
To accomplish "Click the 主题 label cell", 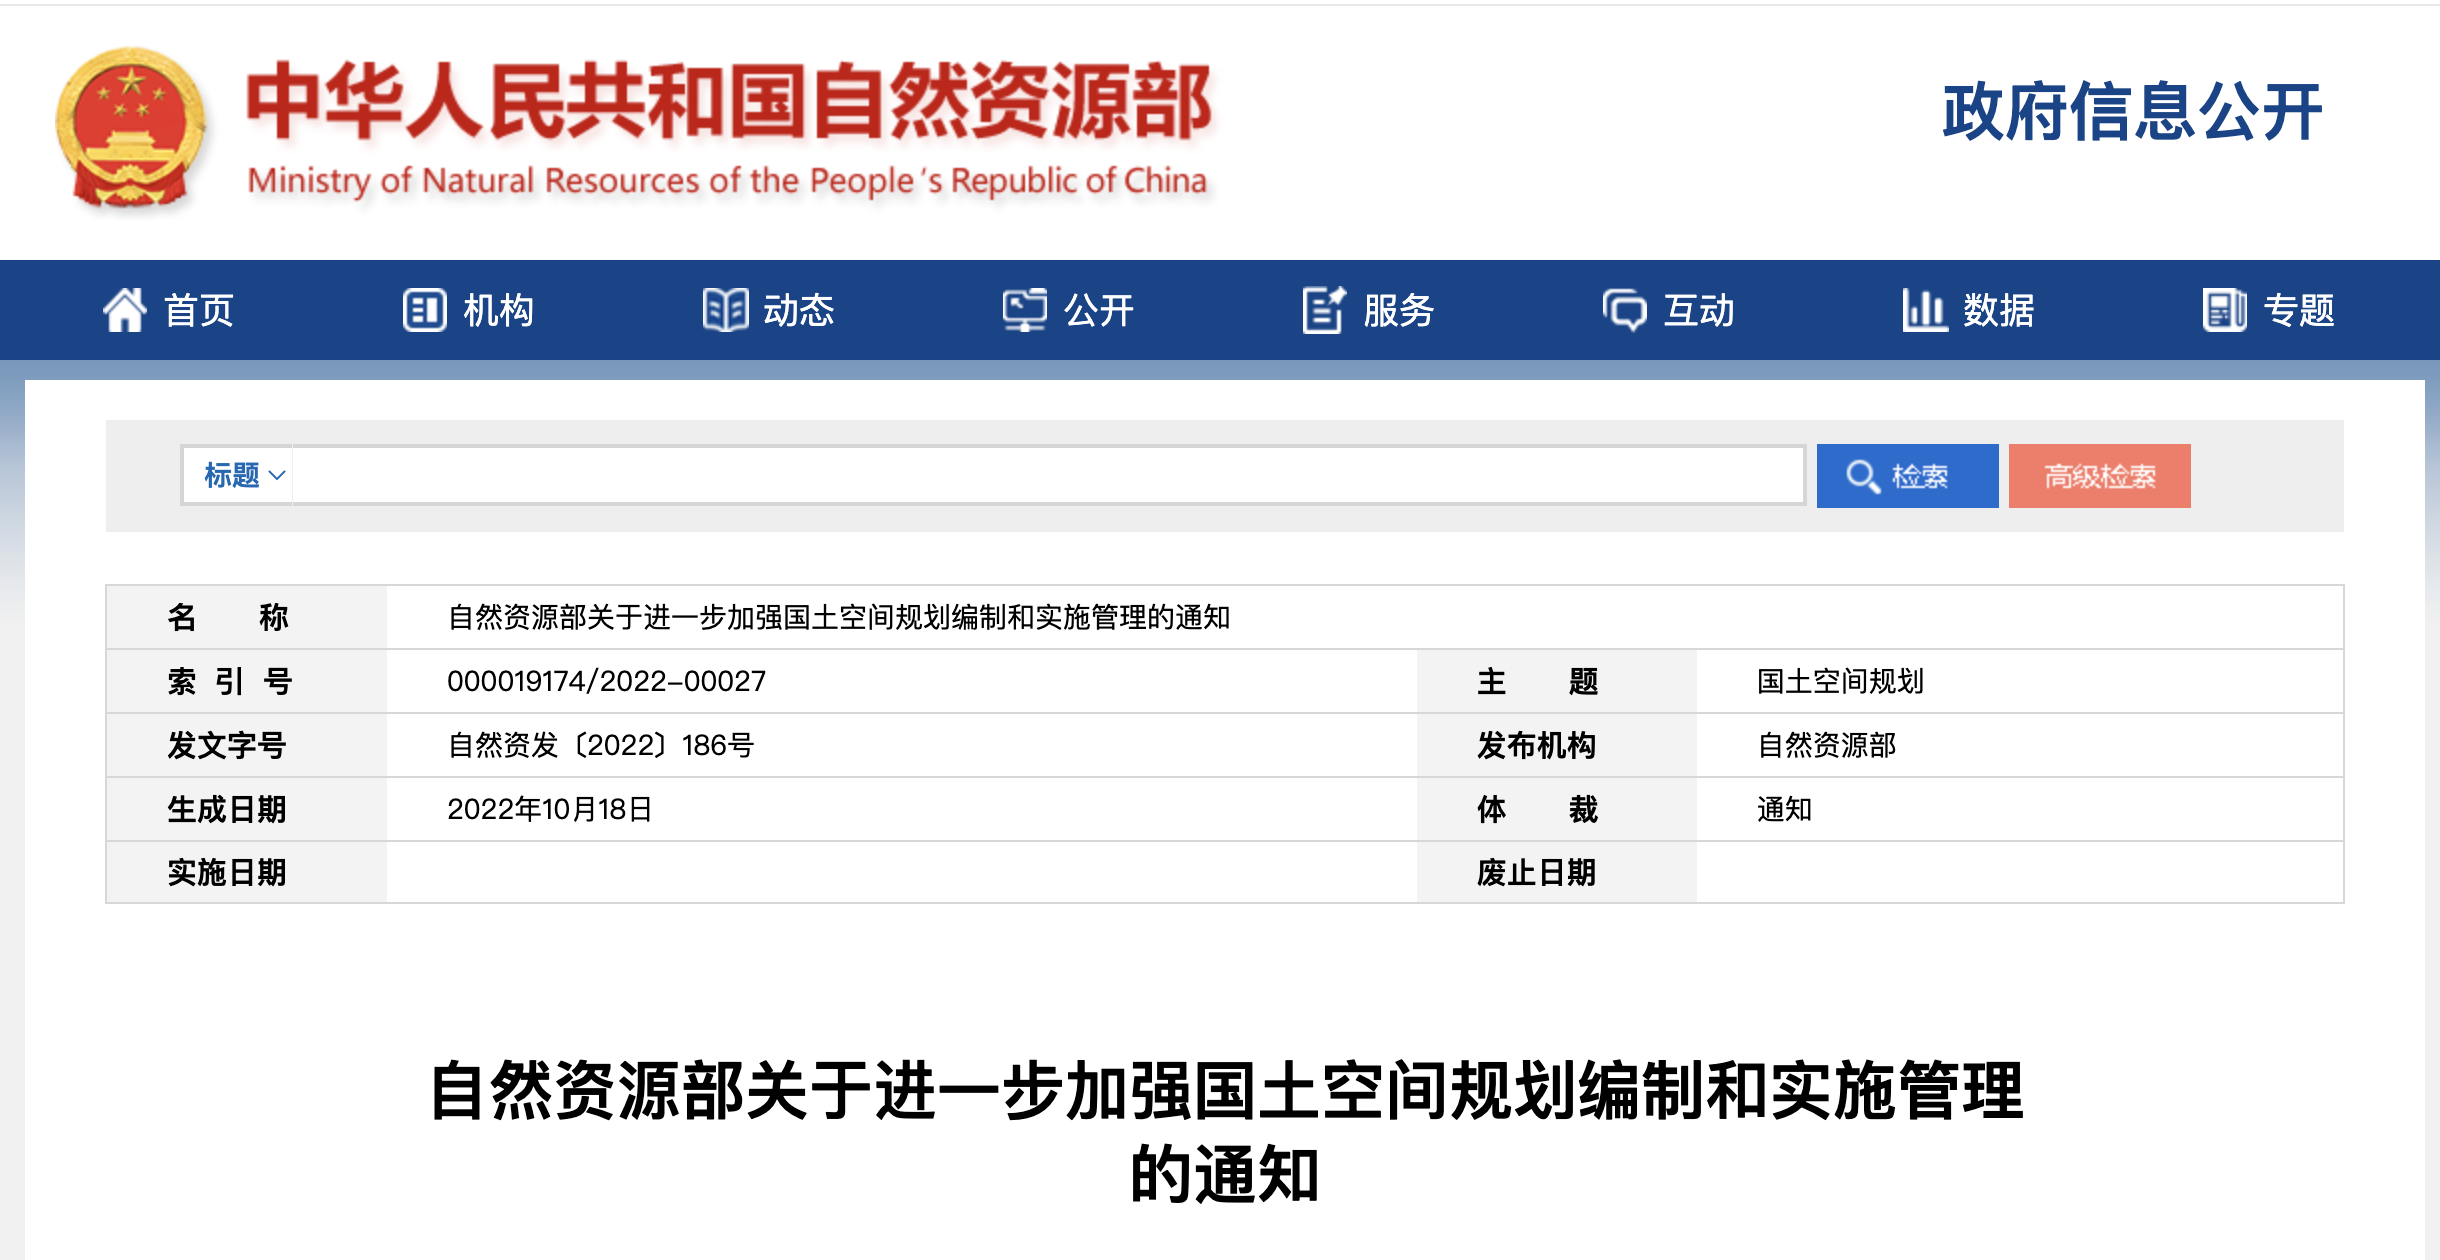I will click(x=1557, y=681).
